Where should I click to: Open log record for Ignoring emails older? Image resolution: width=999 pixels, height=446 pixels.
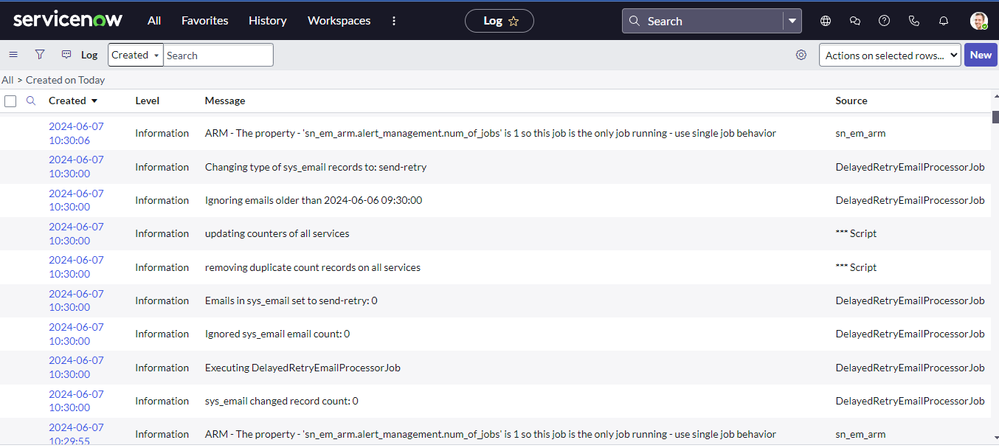[x=76, y=200]
